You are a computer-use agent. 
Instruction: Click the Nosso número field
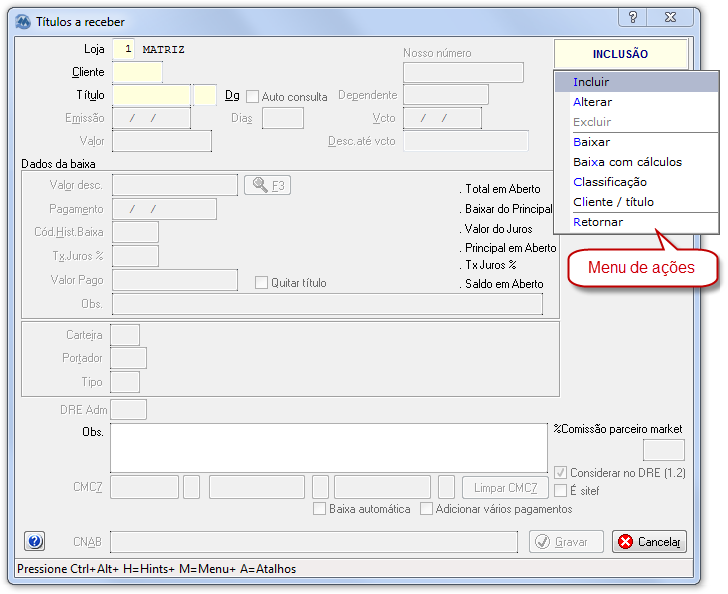pyautogui.click(x=463, y=72)
